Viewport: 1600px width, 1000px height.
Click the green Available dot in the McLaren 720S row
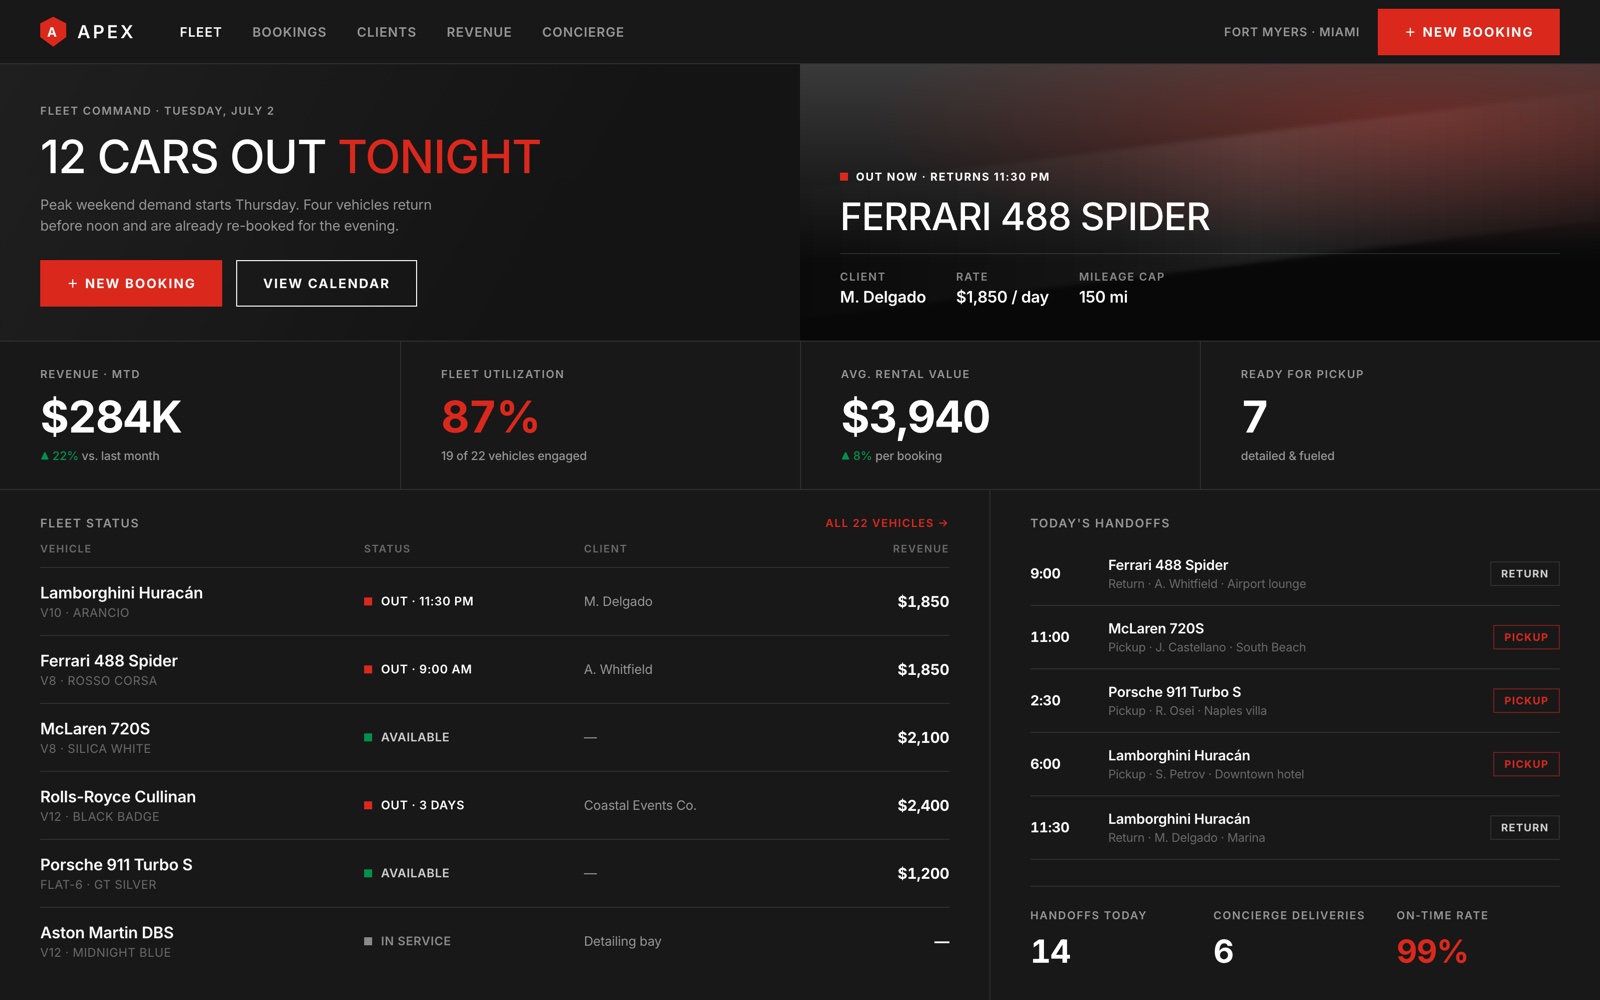pos(368,737)
